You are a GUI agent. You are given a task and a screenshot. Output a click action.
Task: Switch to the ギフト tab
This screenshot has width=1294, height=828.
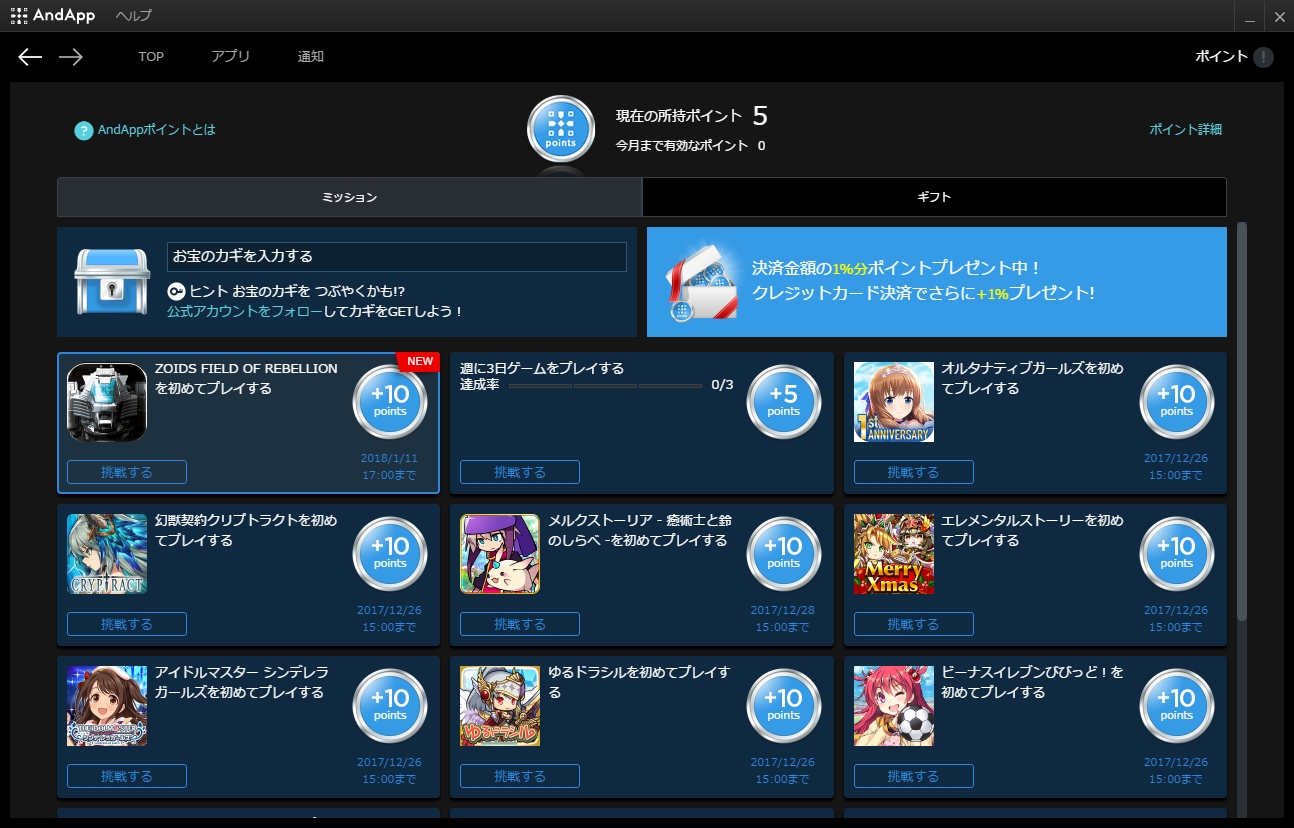tap(934, 197)
